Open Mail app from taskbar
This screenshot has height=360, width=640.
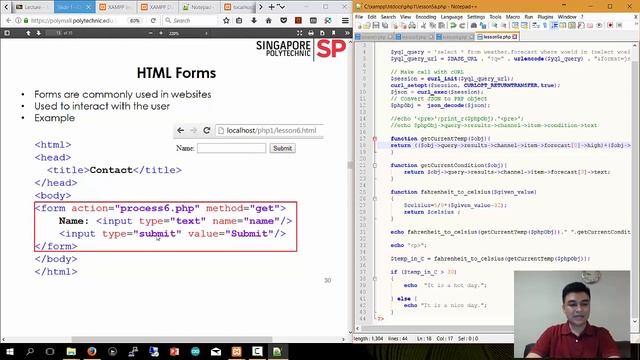click(x=216, y=351)
